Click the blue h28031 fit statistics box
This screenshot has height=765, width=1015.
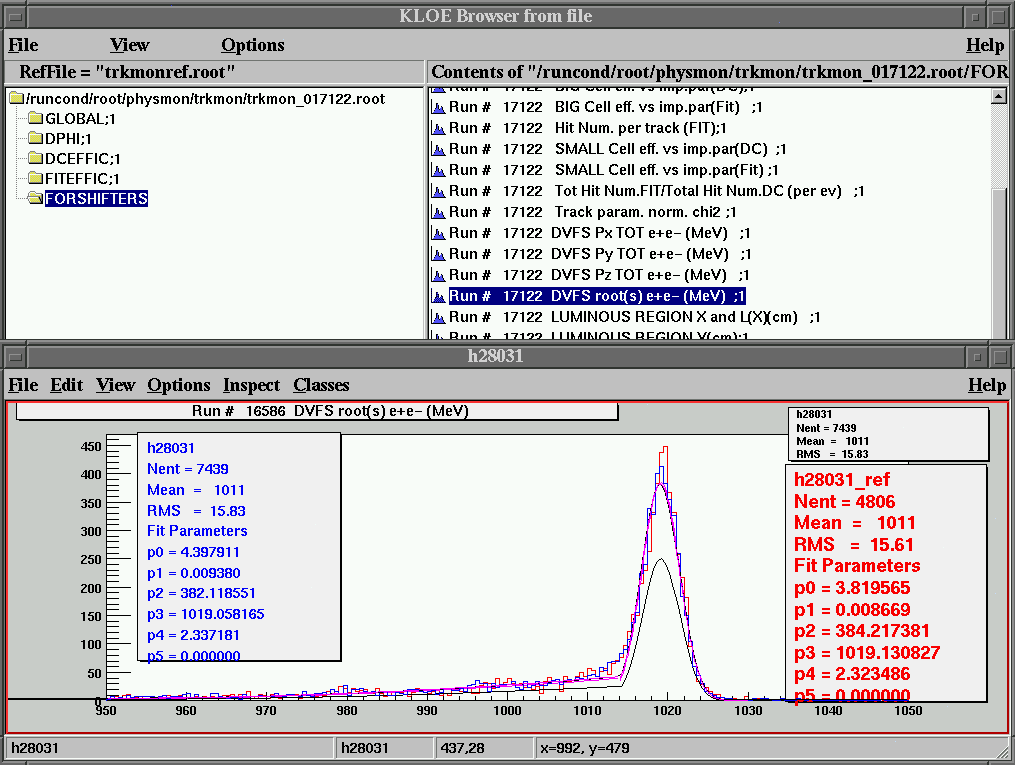240,548
